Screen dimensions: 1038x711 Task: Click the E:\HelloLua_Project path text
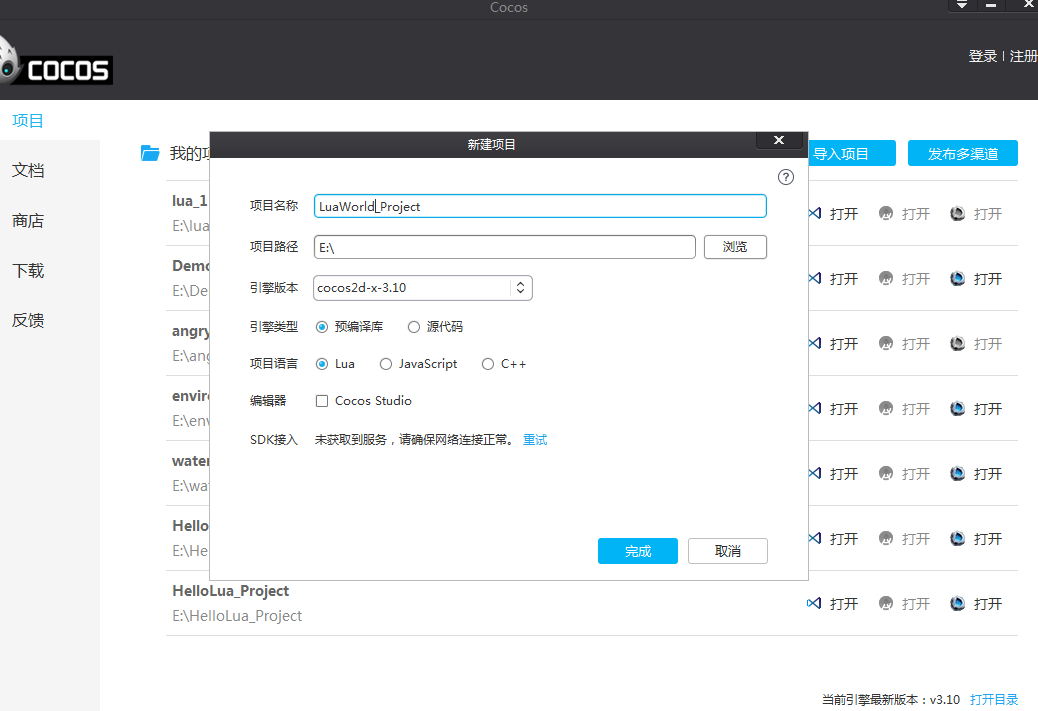click(x=237, y=616)
